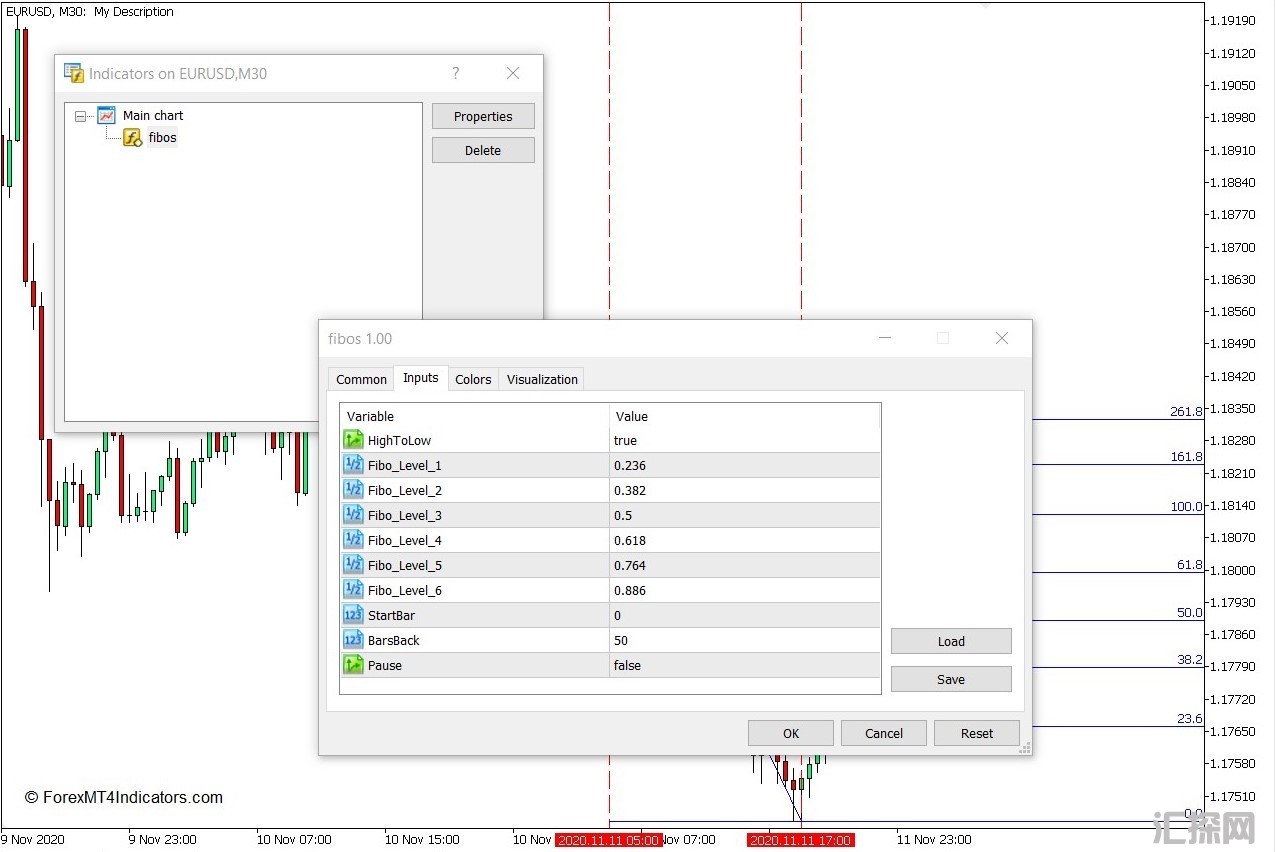Click the Main chart icon in tree
Viewport: 1275px width, 852px height.
(107, 115)
